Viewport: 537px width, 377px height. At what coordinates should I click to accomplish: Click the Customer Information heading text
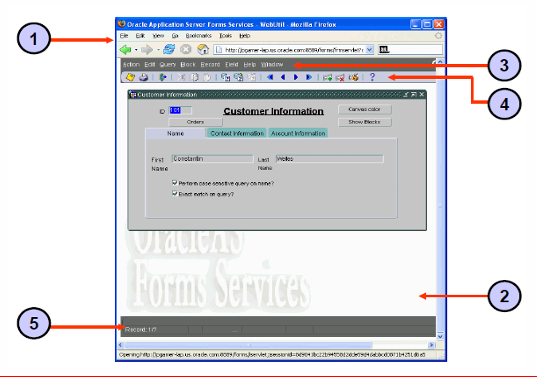click(273, 111)
